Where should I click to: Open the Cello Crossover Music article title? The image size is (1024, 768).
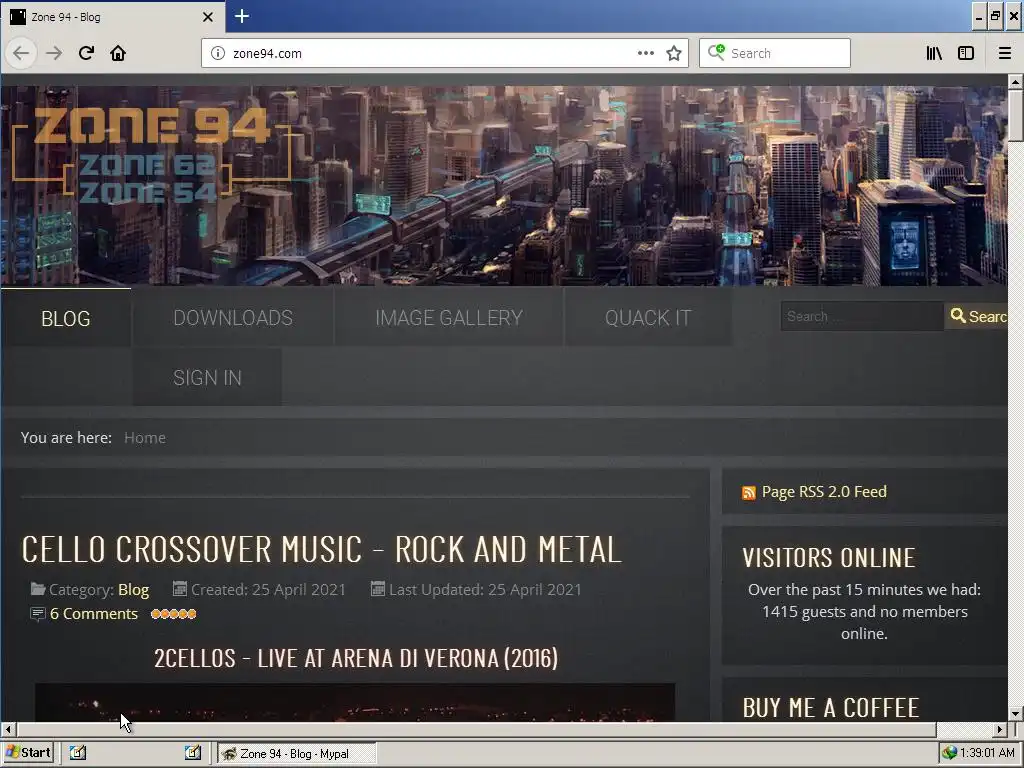click(x=321, y=549)
